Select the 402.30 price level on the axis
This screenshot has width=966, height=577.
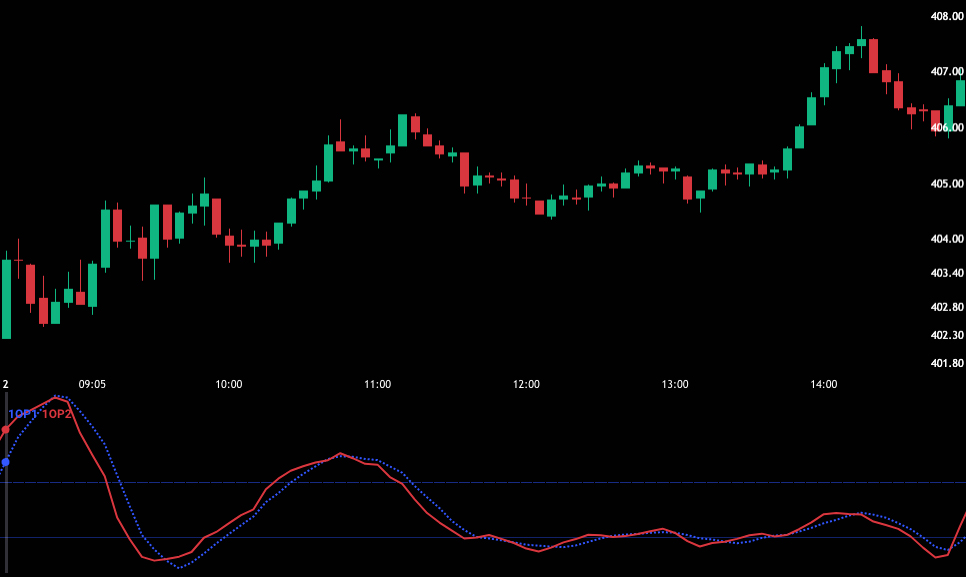pos(945,335)
